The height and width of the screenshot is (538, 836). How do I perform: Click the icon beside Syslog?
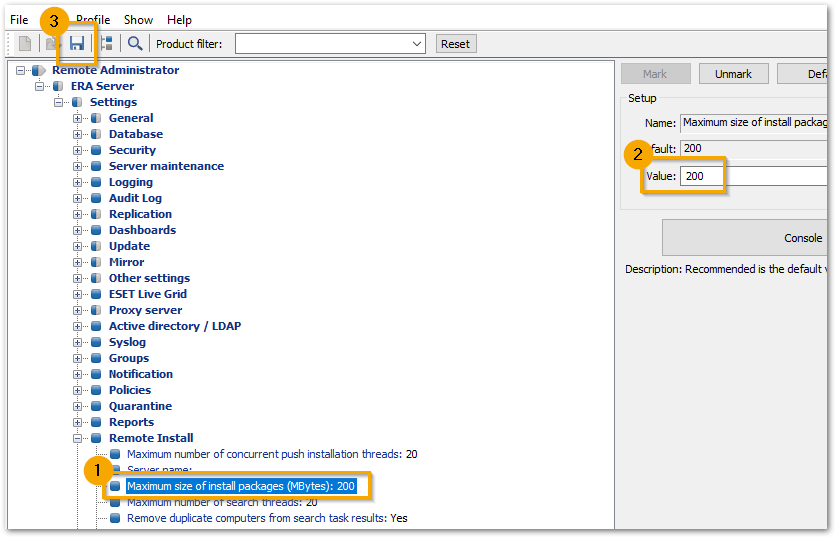point(97,342)
